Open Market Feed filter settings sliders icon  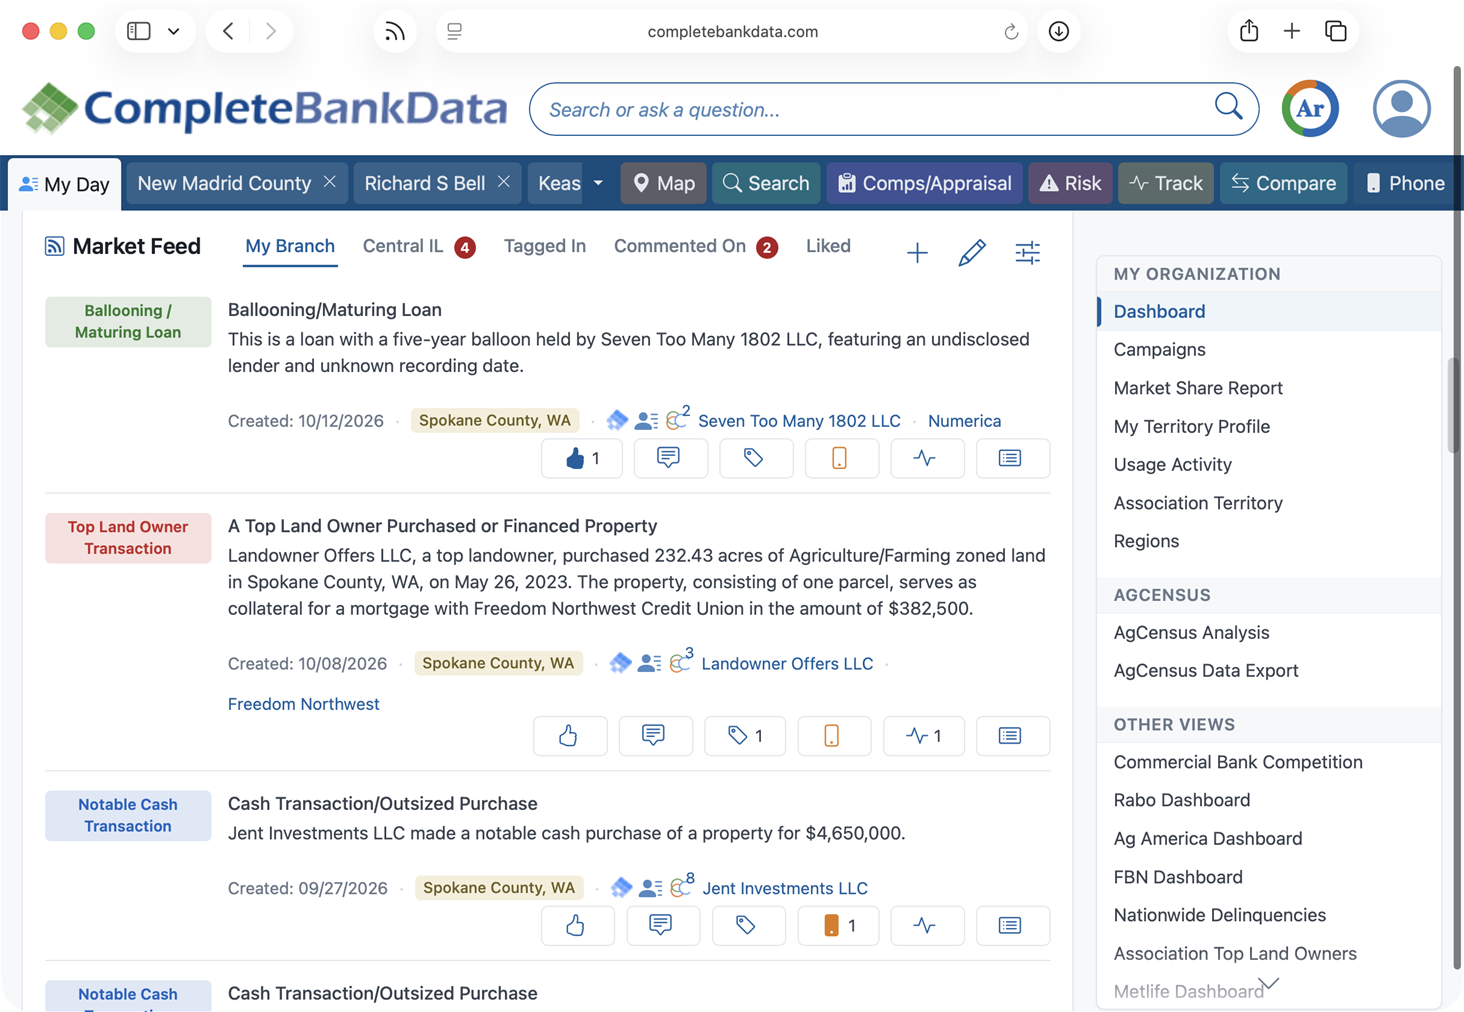(x=1027, y=253)
